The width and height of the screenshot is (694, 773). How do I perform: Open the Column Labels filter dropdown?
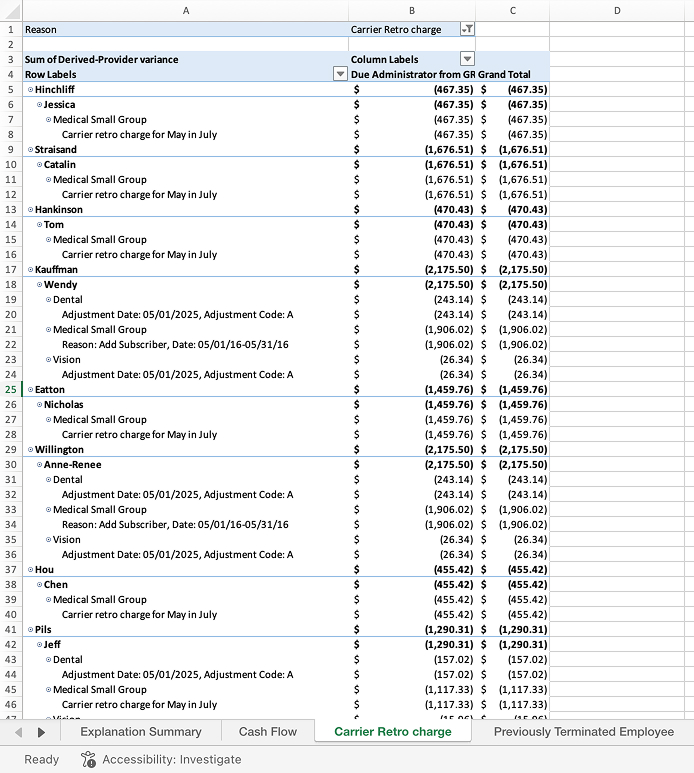(467, 59)
